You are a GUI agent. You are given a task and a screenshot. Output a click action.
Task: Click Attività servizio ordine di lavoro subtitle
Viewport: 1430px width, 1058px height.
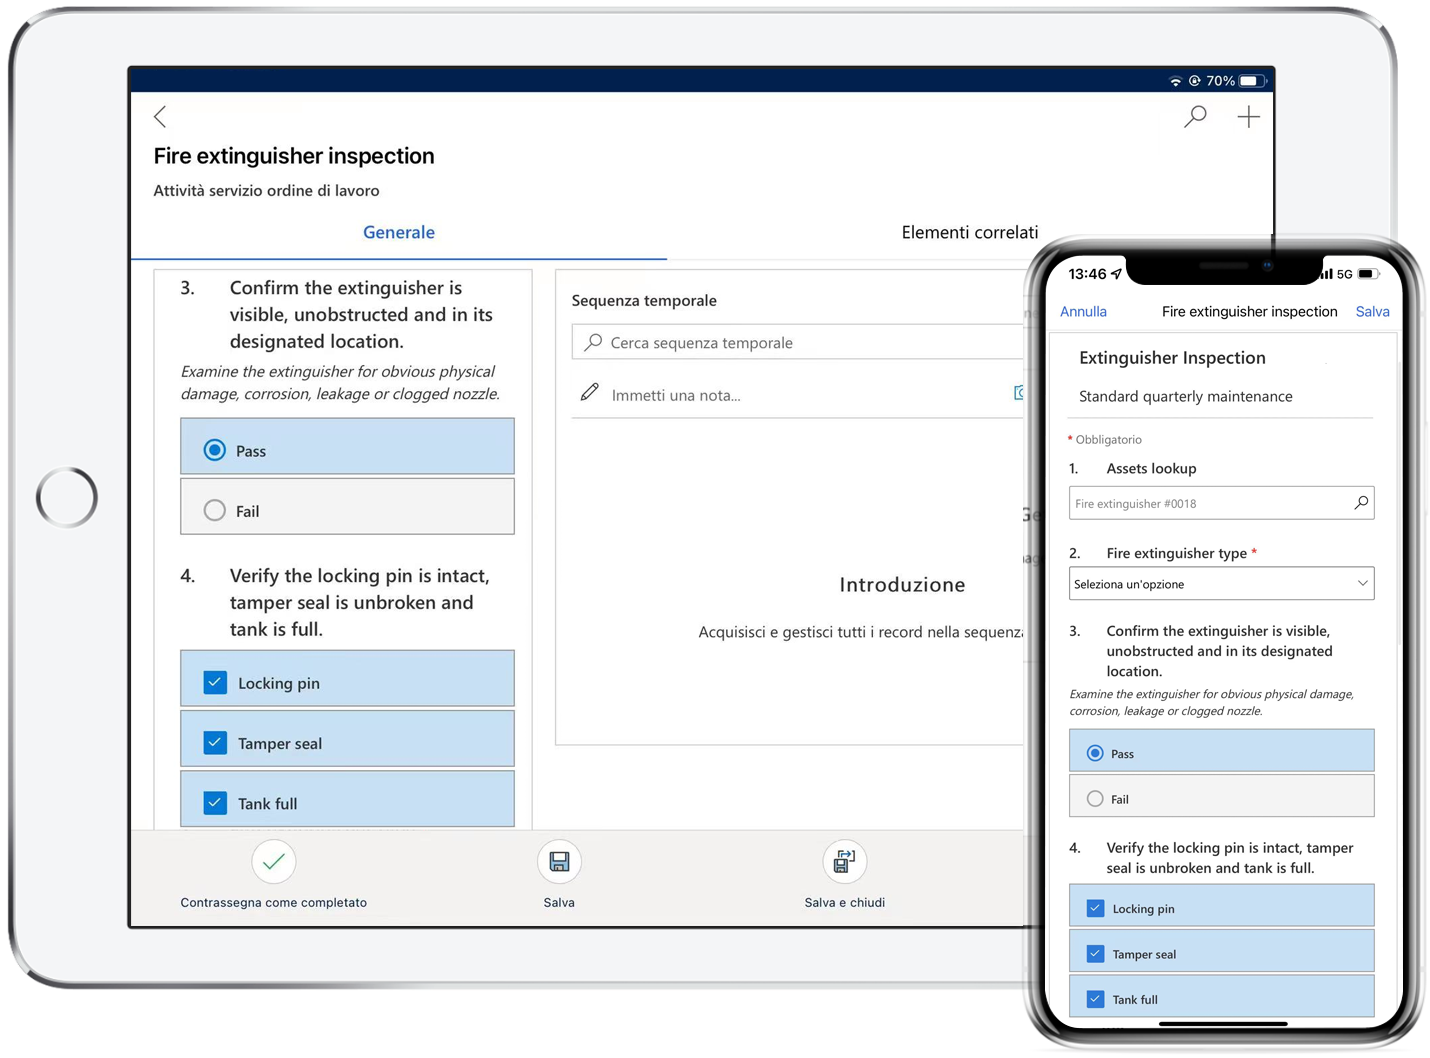tap(266, 190)
